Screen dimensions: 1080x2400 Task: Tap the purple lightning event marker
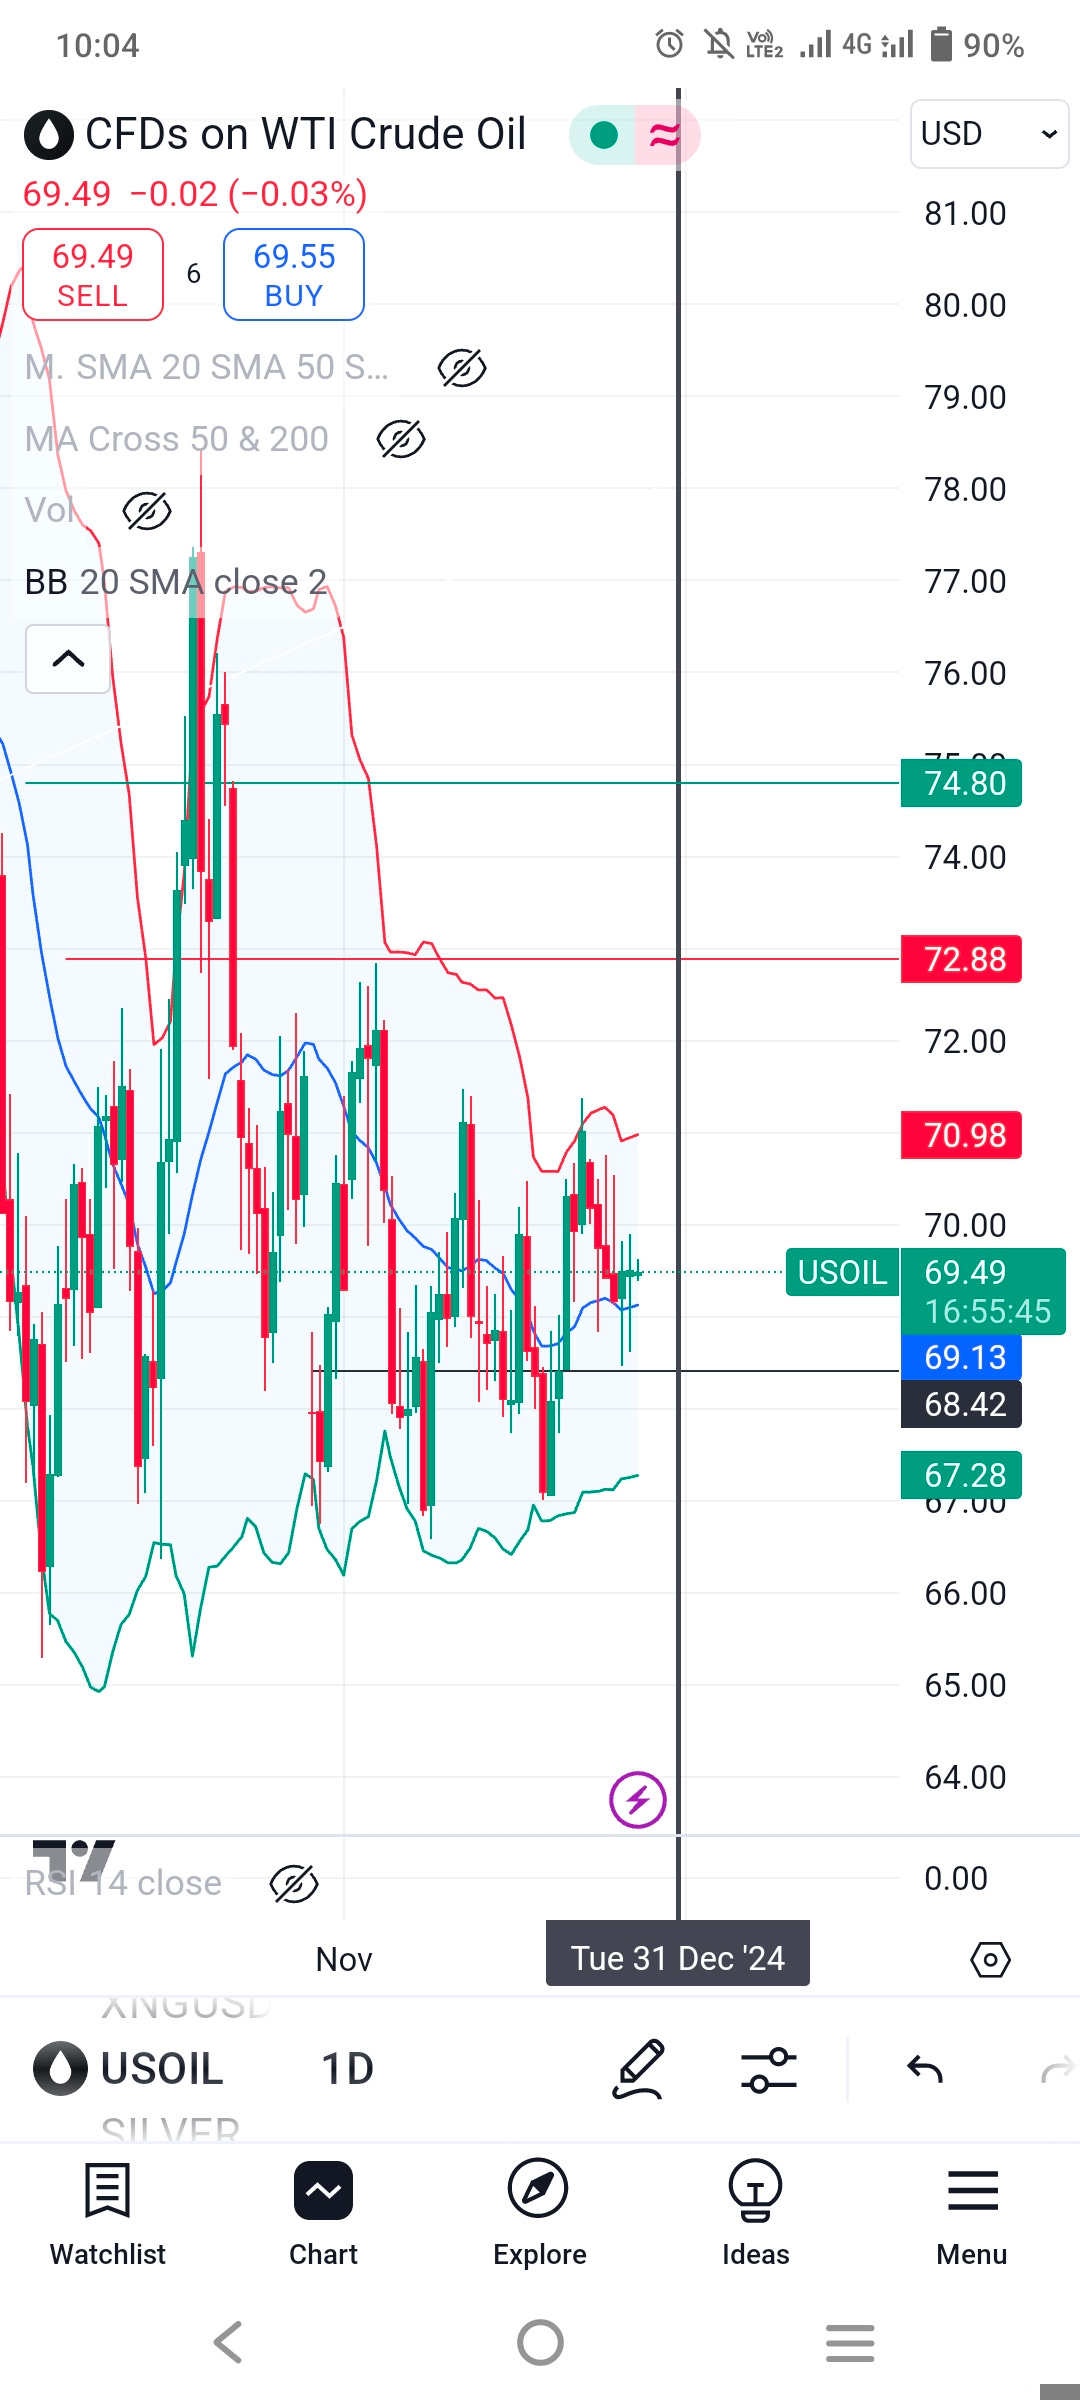[638, 1800]
